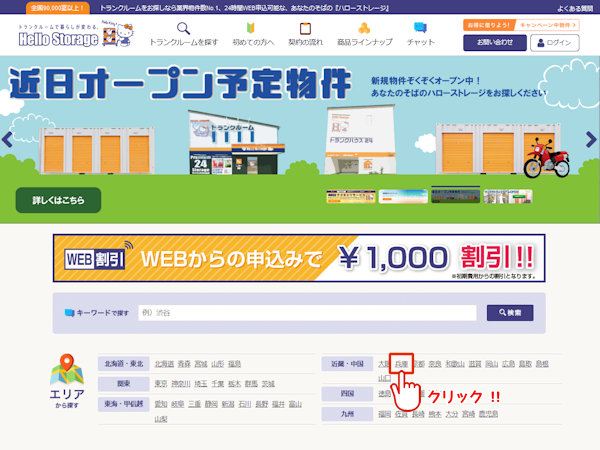Screen dimensions: 600x450
Task: Open the 愛知 area link
Action: pos(161,404)
